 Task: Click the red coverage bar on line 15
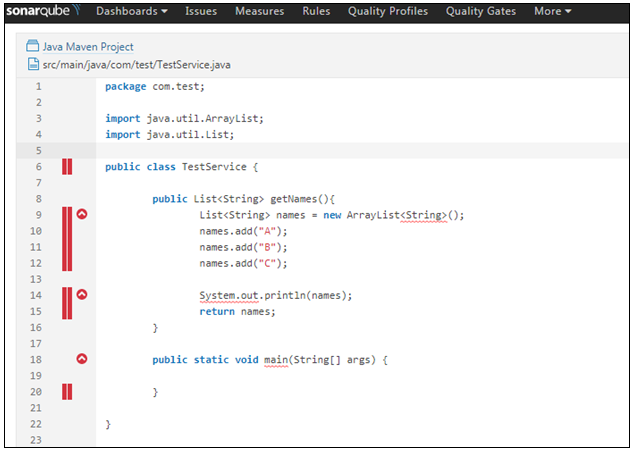click(x=67, y=312)
